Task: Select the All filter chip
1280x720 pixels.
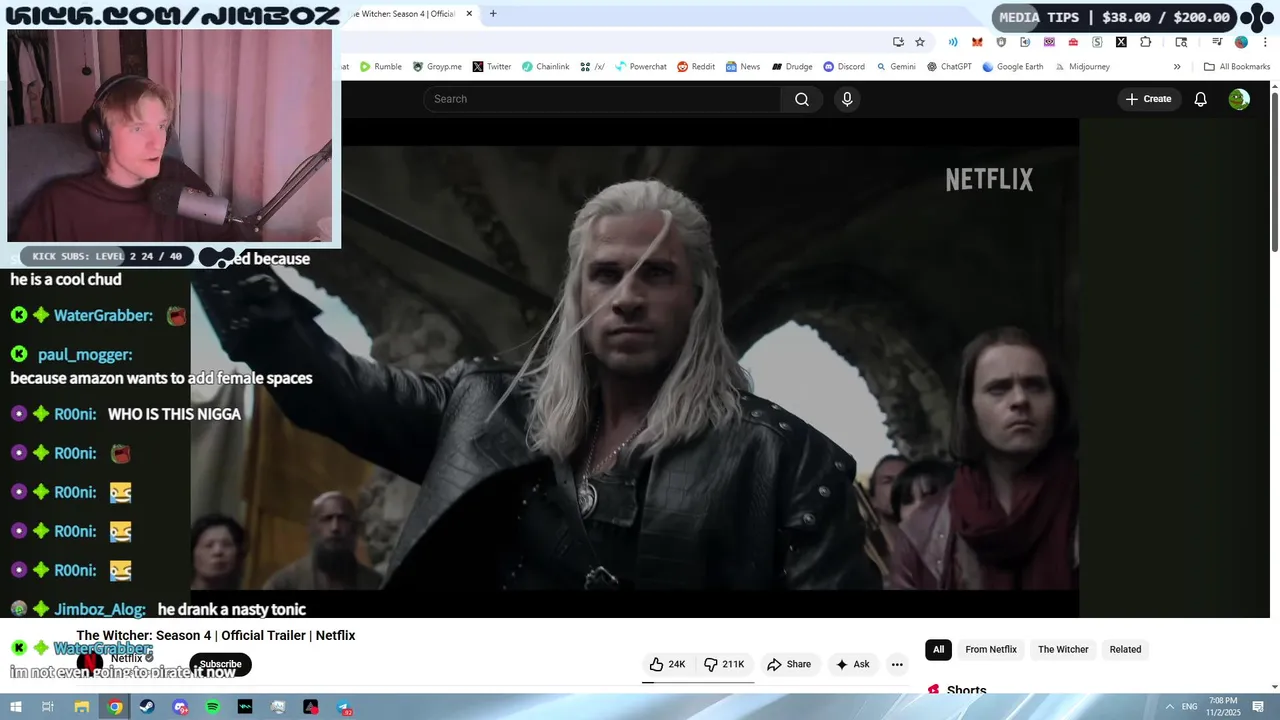Action: pyautogui.click(x=938, y=649)
